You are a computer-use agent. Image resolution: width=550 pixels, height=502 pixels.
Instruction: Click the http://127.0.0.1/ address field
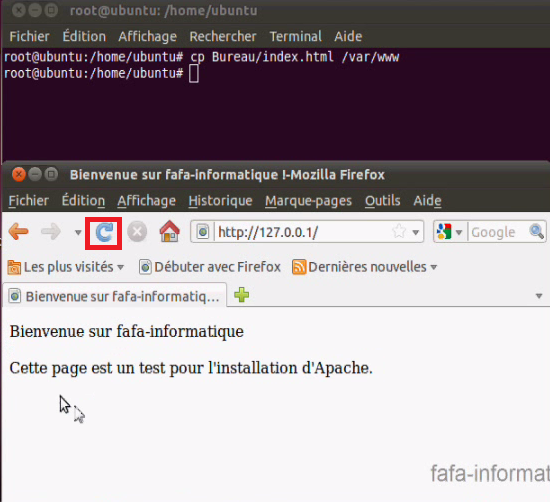click(x=303, y=232)
